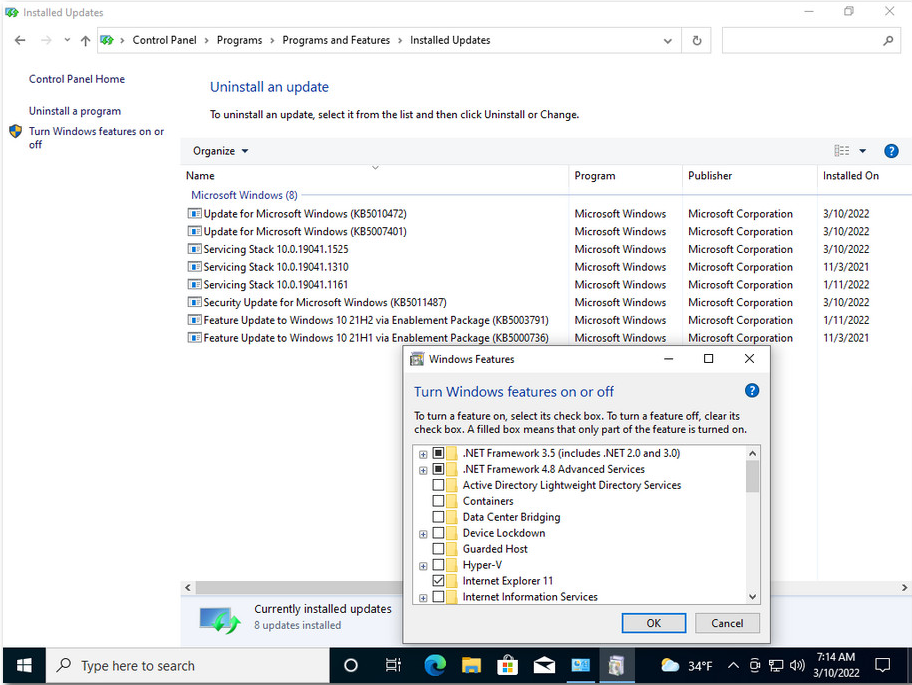Viewport: 912px width, 685px height.
Task: Select Servicing Stack 10.0.19041.1161 icon
Action: pos(194,284)
